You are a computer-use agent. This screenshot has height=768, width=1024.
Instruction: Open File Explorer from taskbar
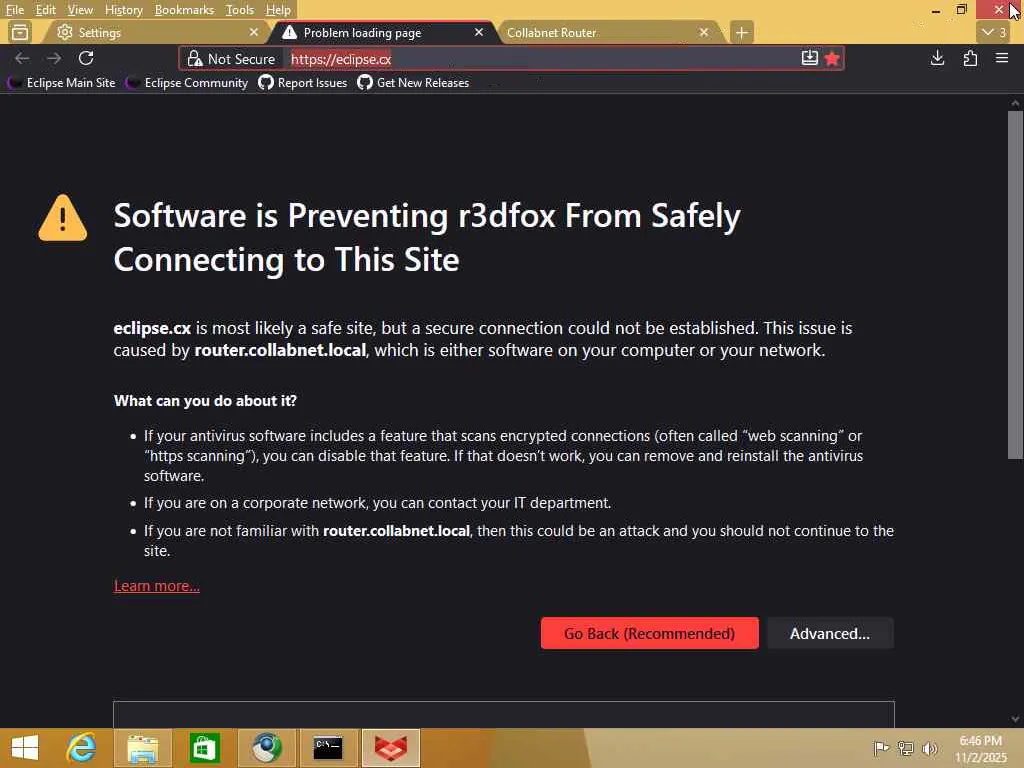click(143, 748)
